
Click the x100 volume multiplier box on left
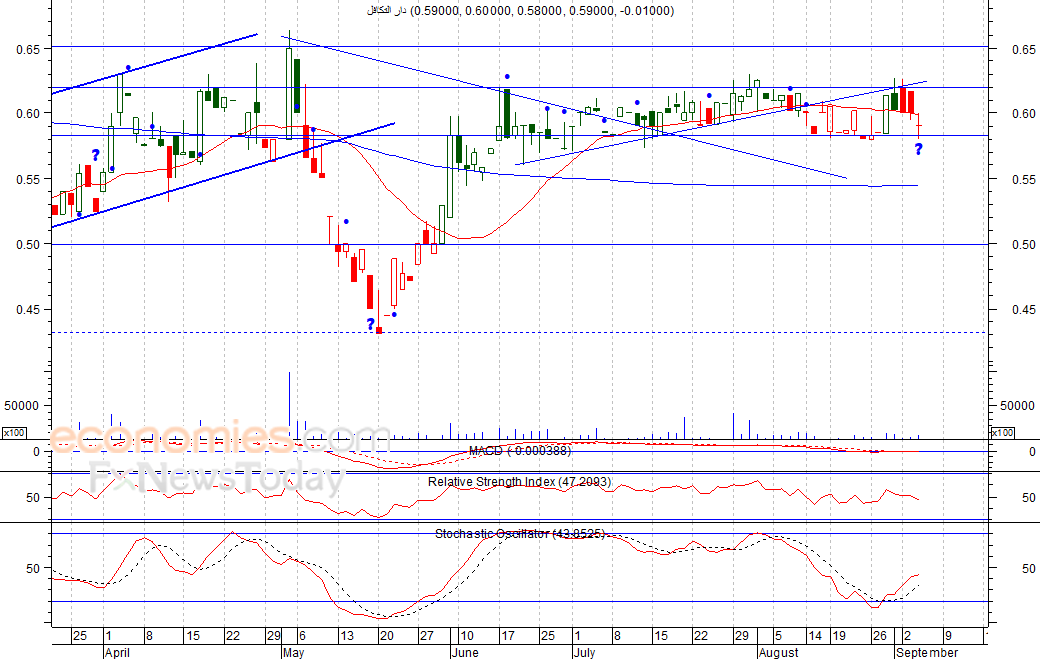14,433
